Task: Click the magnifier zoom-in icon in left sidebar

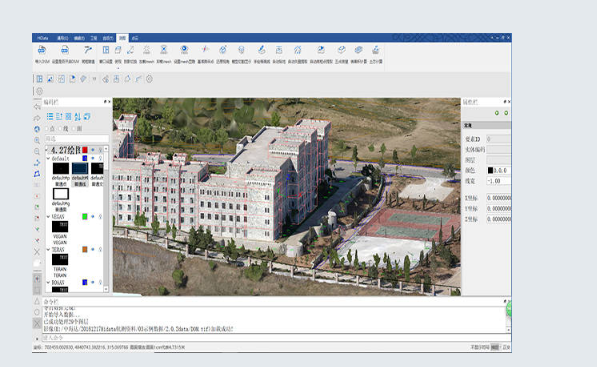Action: point(37,140)
